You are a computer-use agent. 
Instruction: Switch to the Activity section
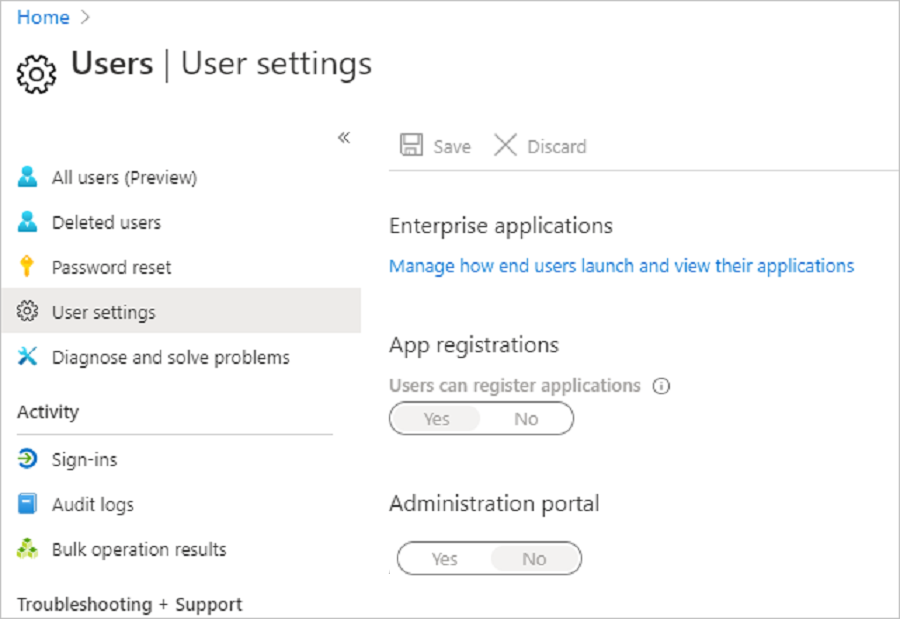click(46, 412)
